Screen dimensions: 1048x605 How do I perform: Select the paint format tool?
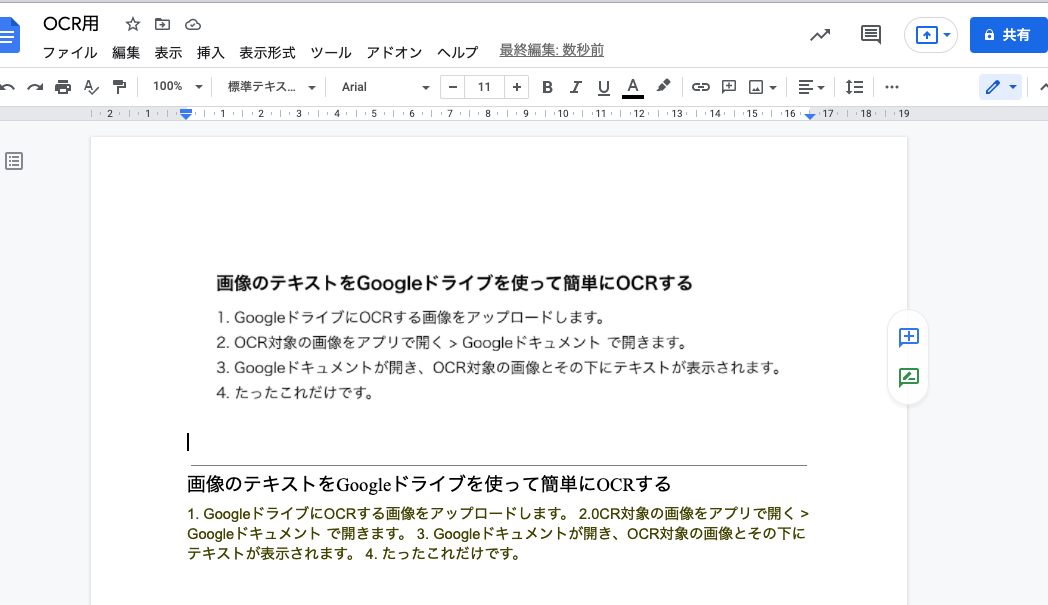tap(119, 87)
